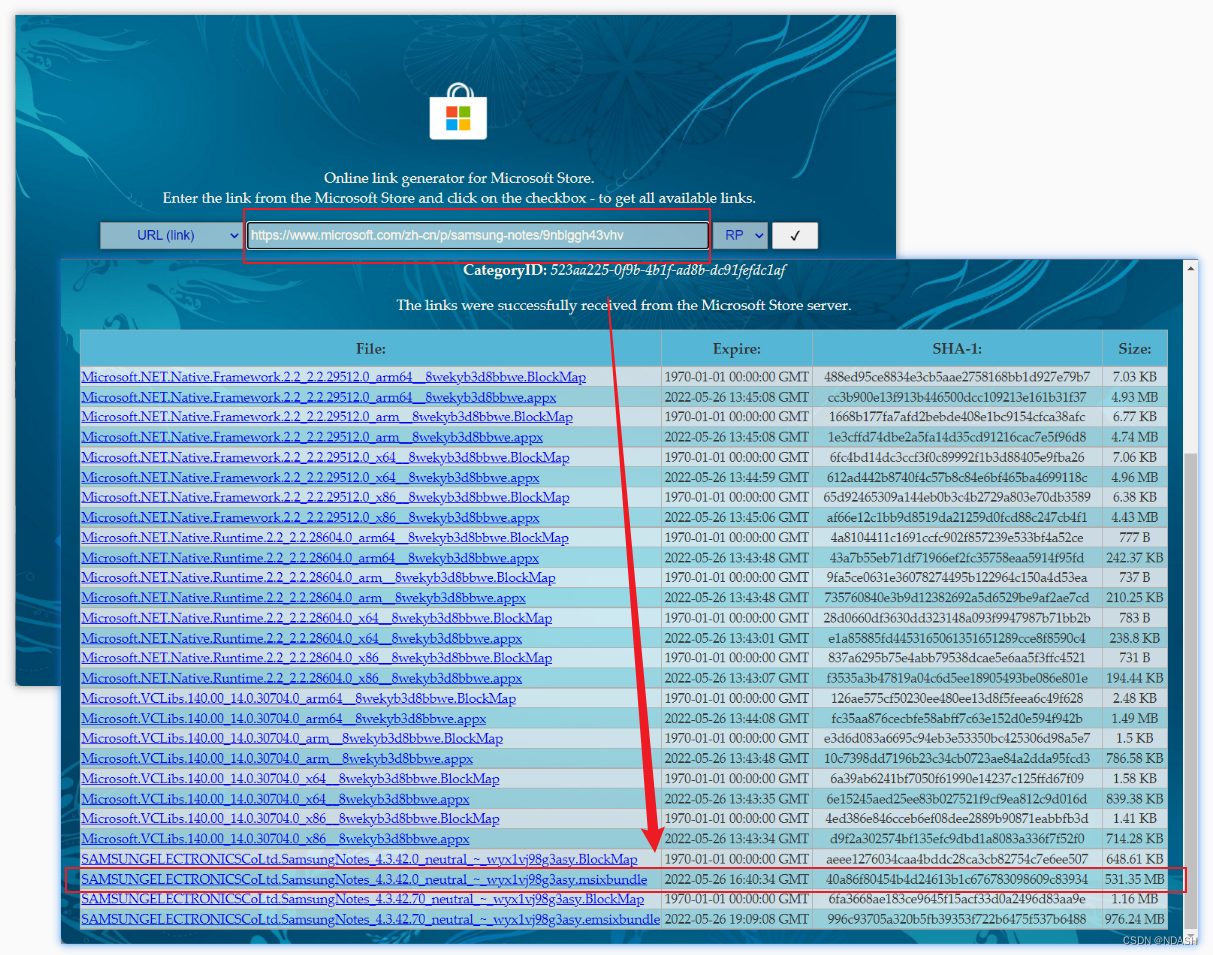Click the Microsoft Store logo icon
Viewport: 1213px width, 955px height.
[458, 110]
